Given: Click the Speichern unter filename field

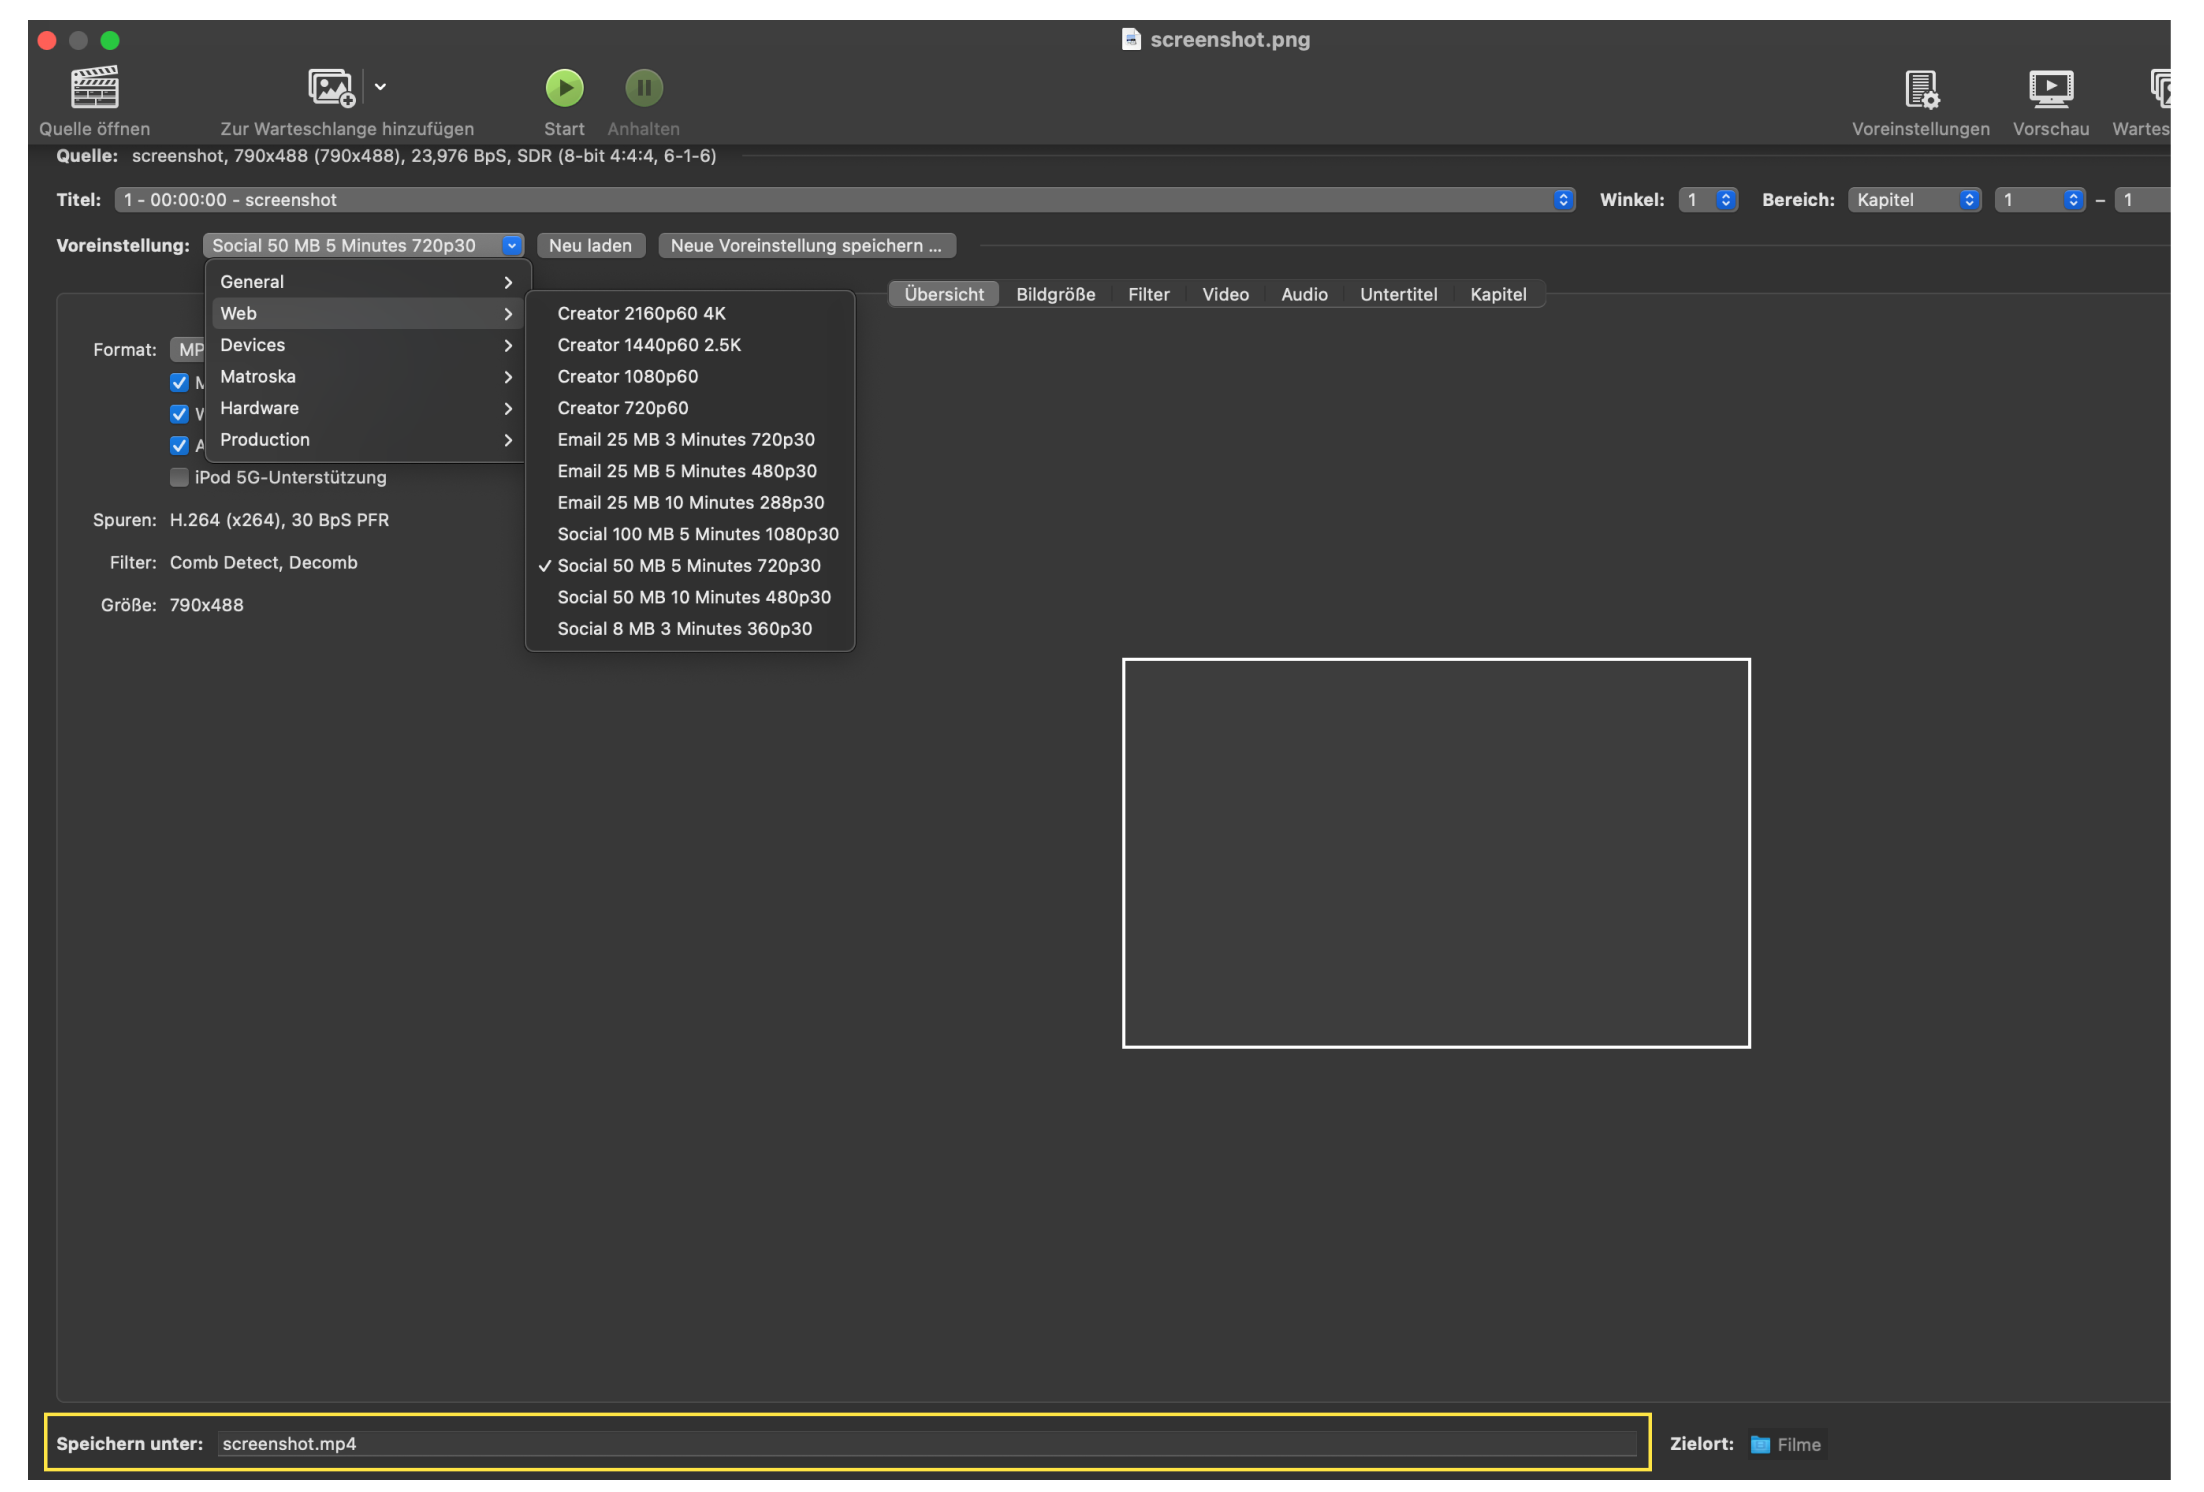Looking at the screenshot, I should click(x=927, y=1444).
